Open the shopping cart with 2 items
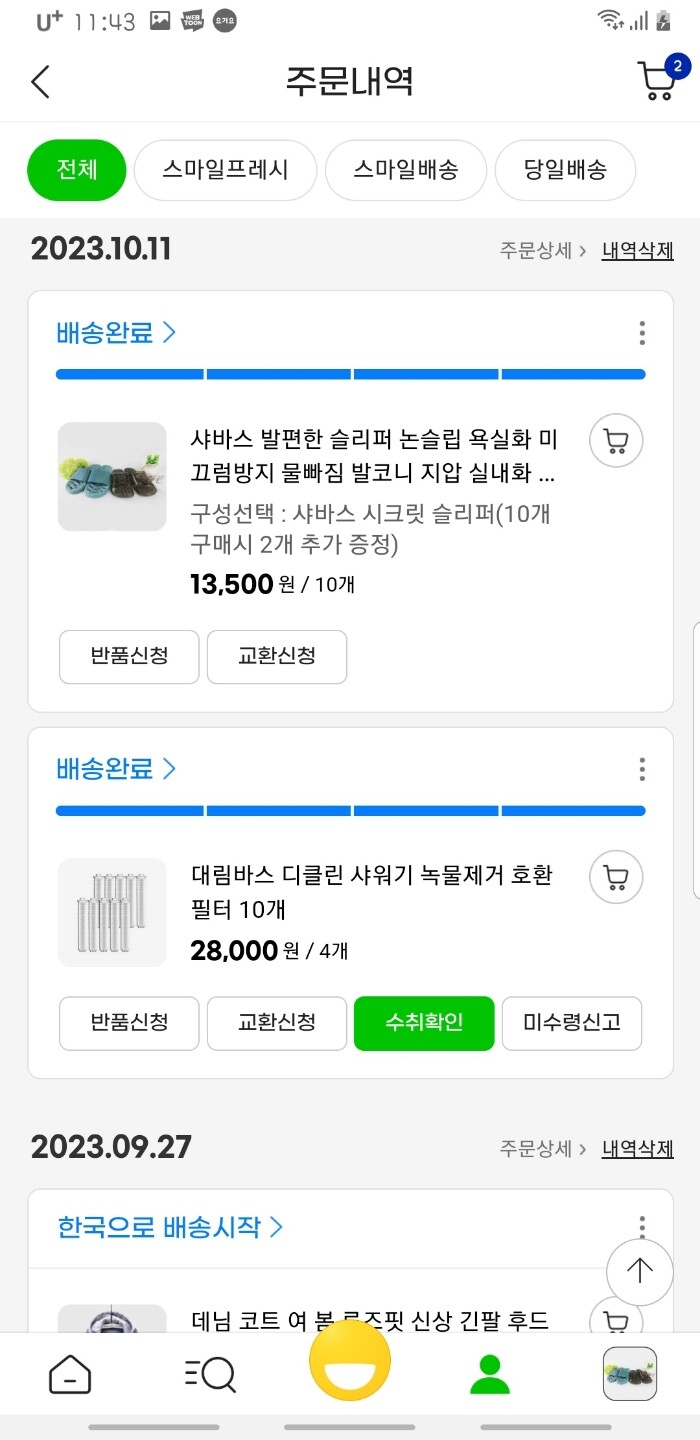This screenshot has height=1440, width=700. (657, 81)
